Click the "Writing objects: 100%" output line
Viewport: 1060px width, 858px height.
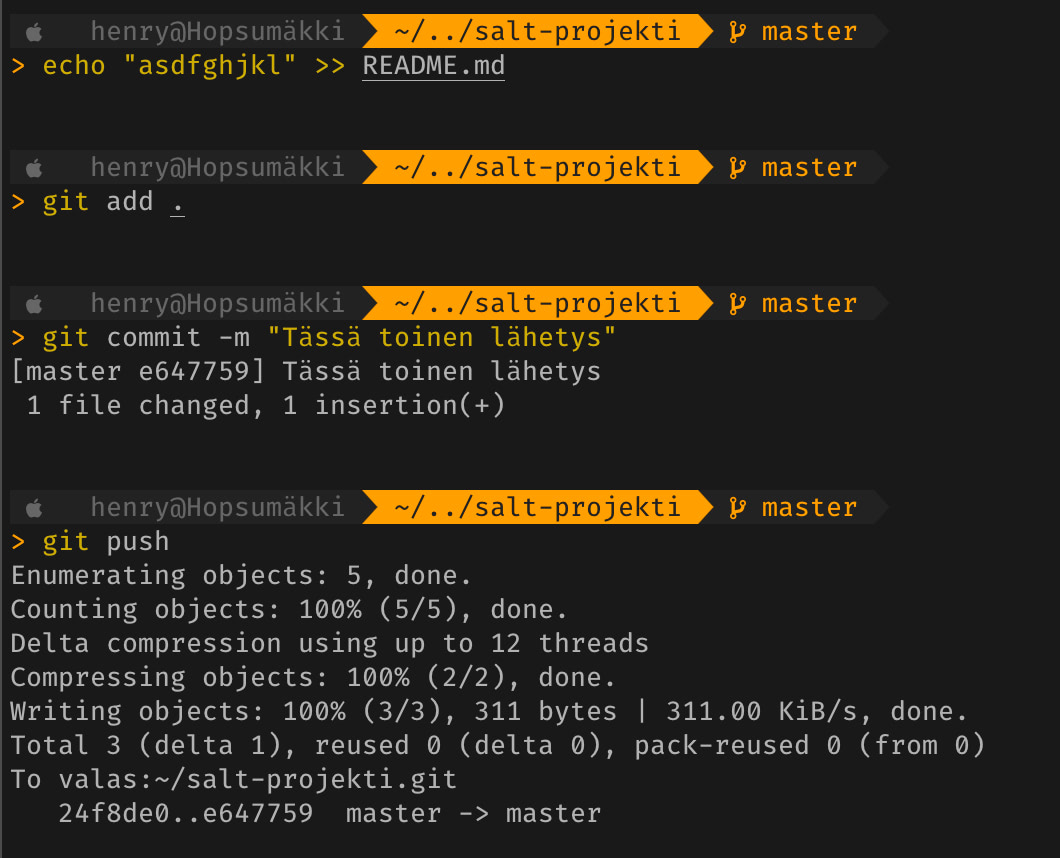coord(489,711)
